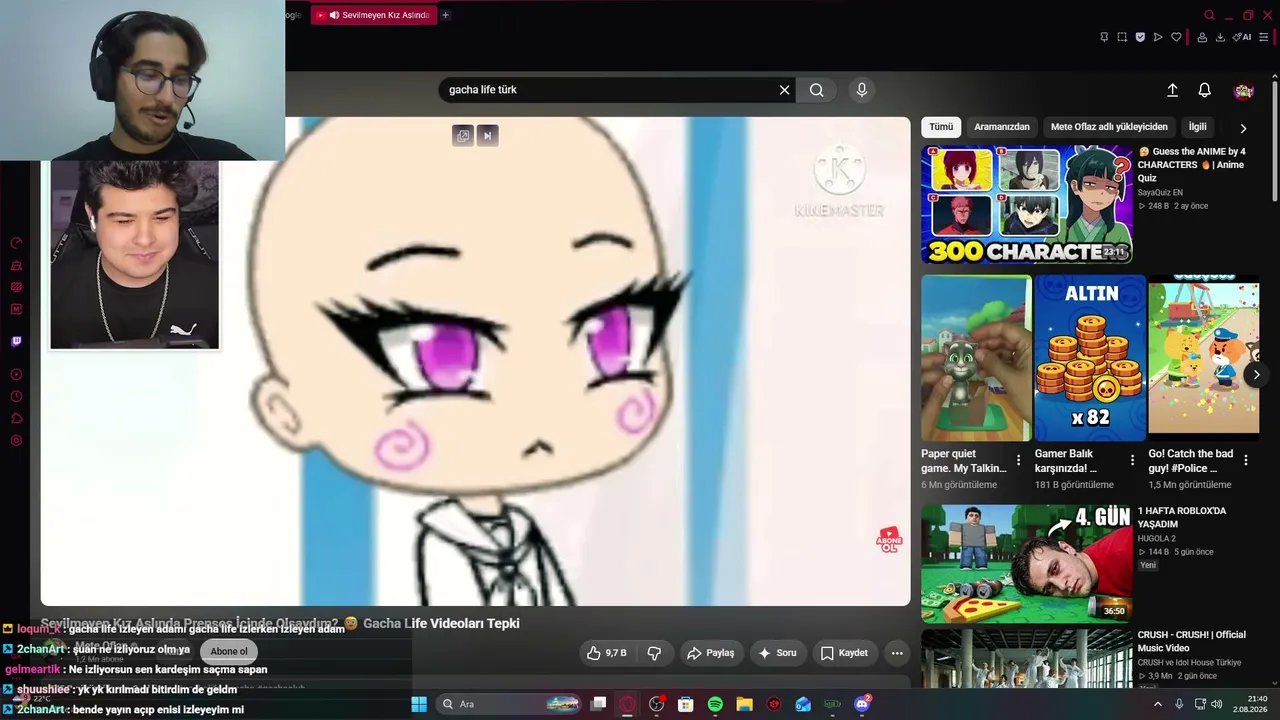The image size is (1280, 720).
Task: Open Discord from the taskbar
Action: click(x=862, y=704)
